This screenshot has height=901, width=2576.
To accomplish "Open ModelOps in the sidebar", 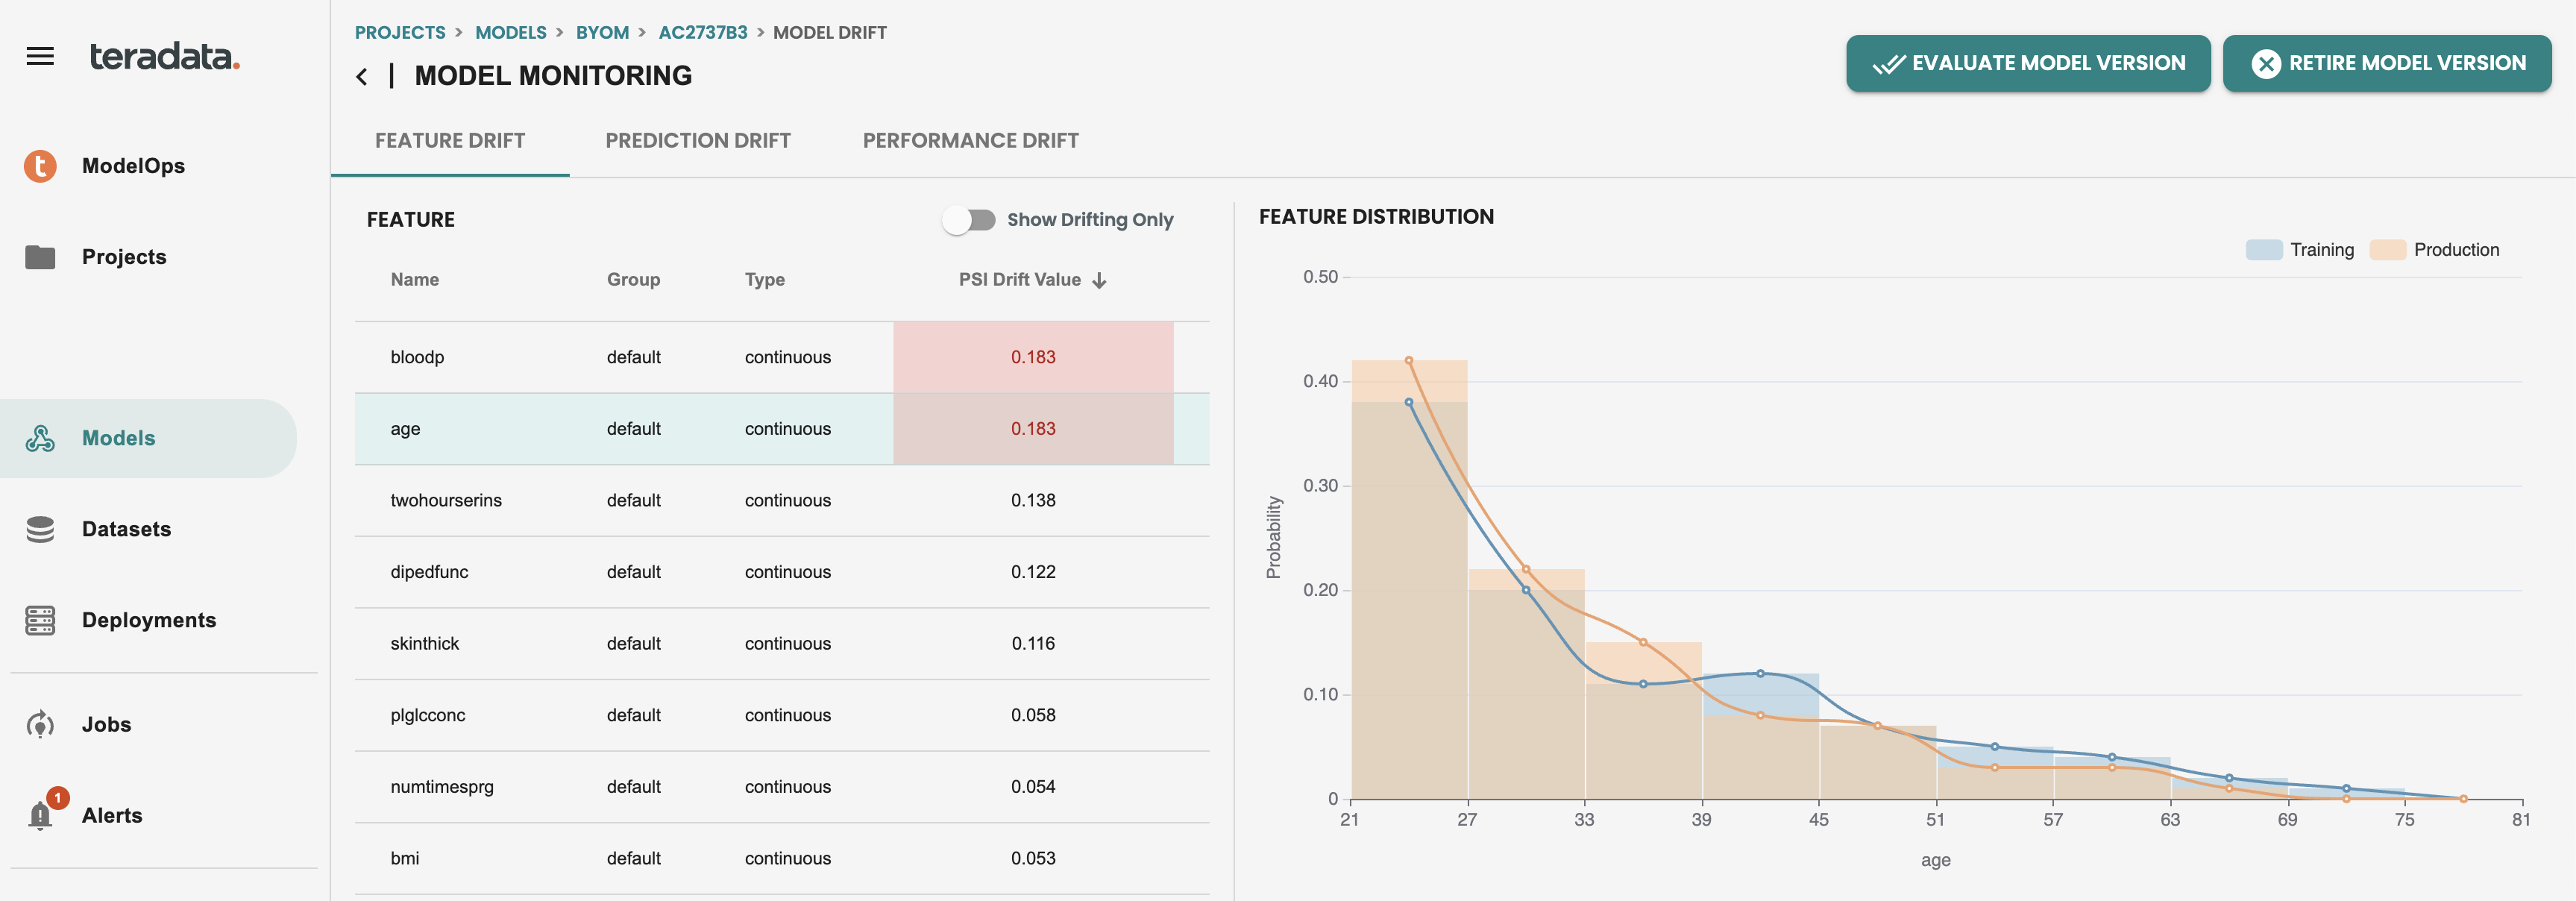I will [133, 166].
